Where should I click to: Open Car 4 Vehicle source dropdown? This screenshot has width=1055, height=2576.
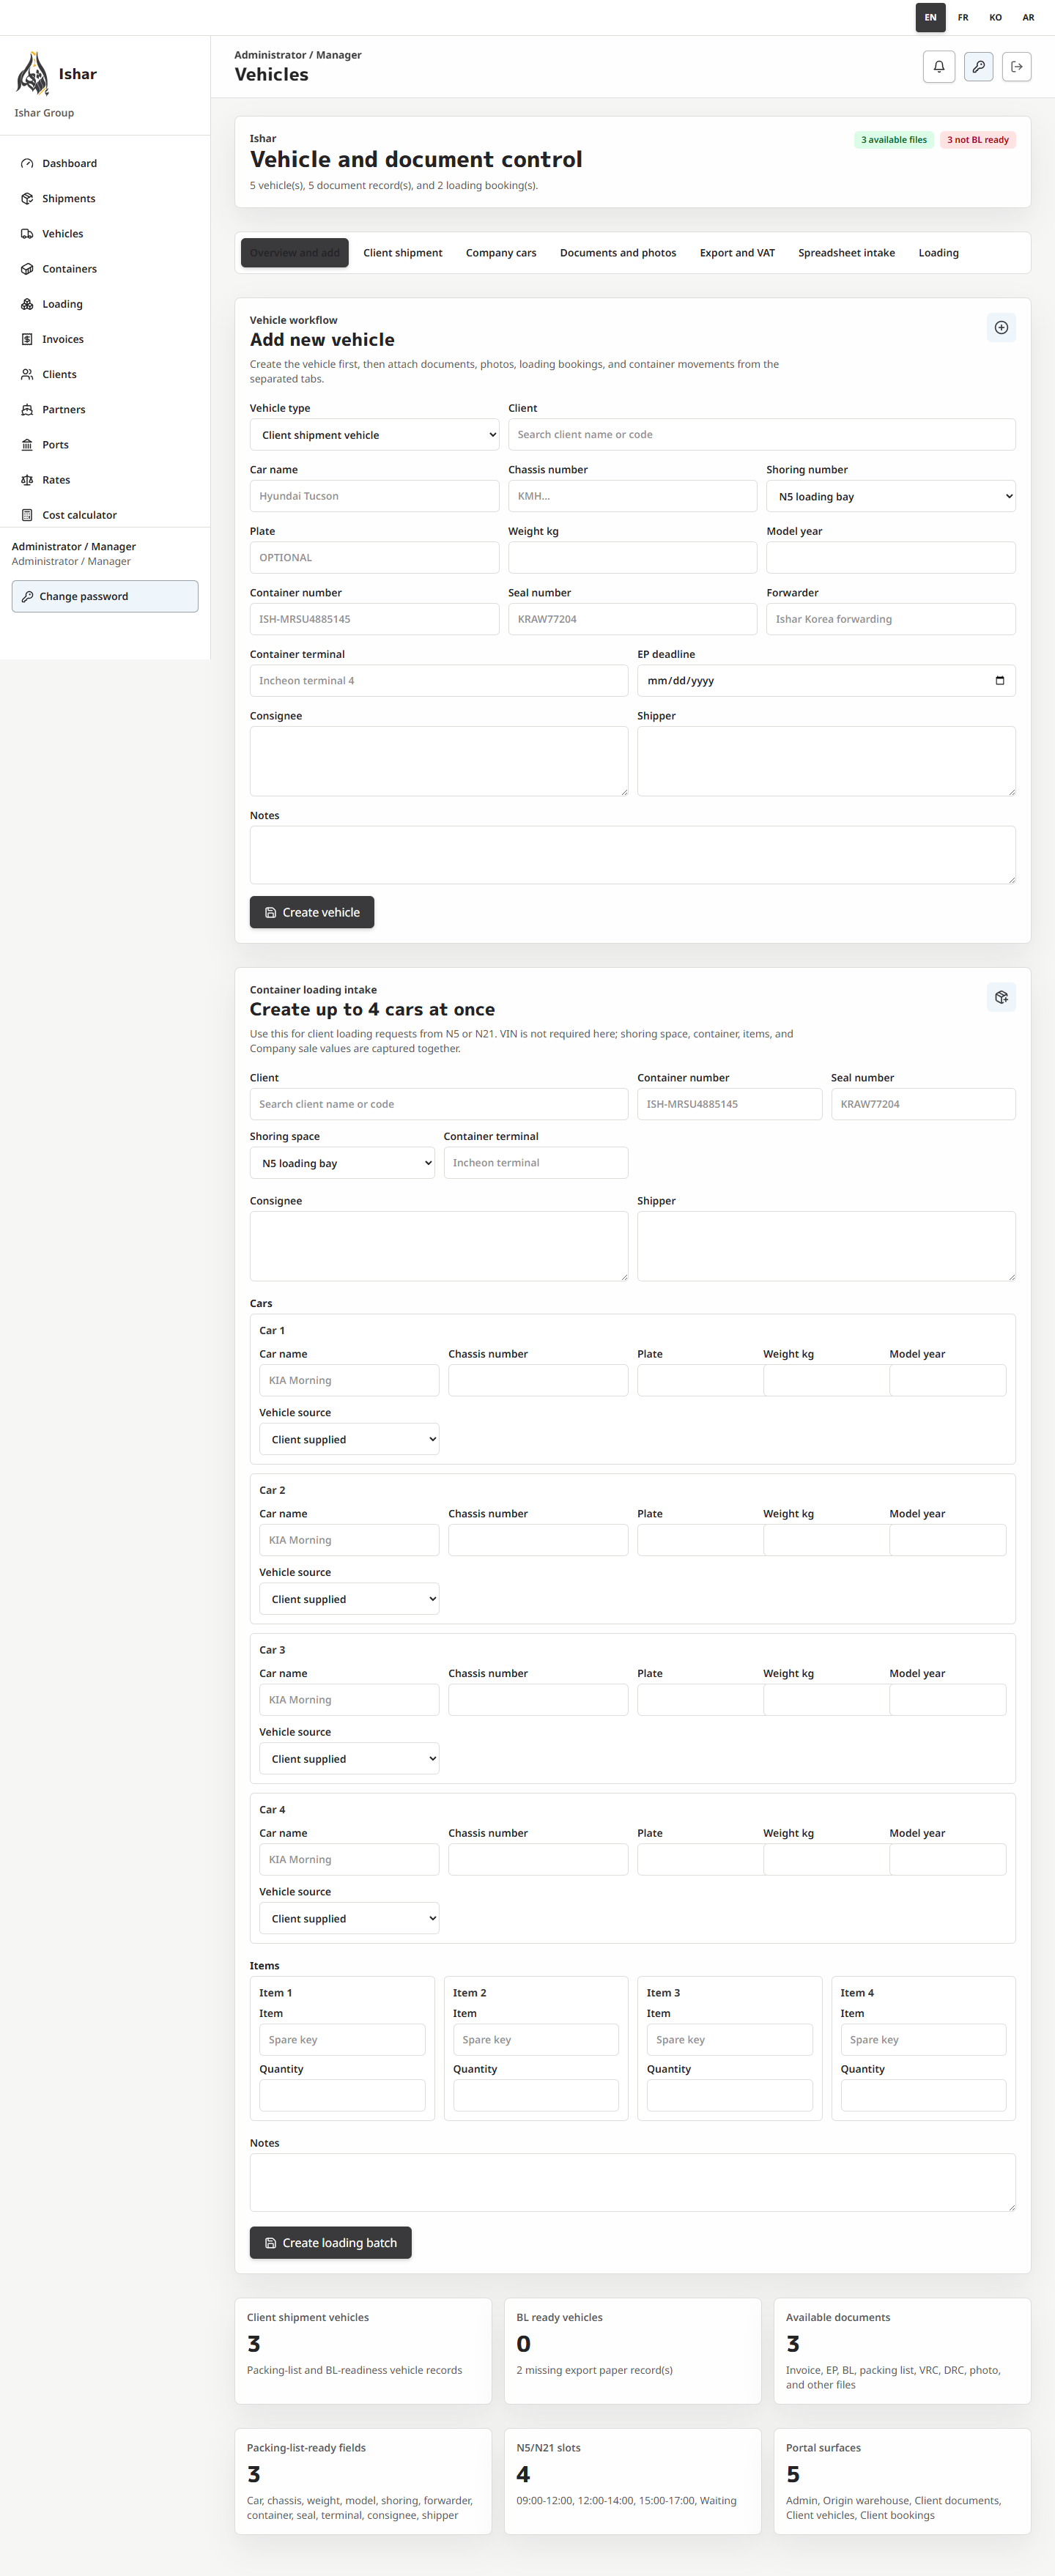coord(349,1918)
